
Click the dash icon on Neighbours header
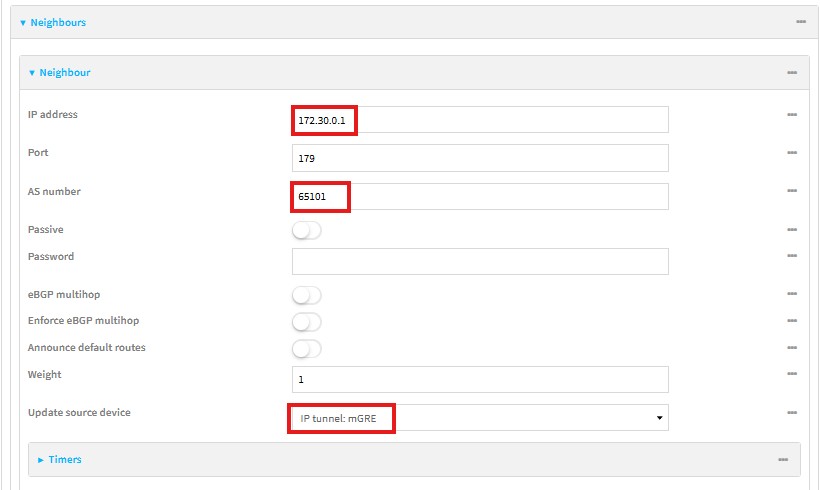coord(800,22)
